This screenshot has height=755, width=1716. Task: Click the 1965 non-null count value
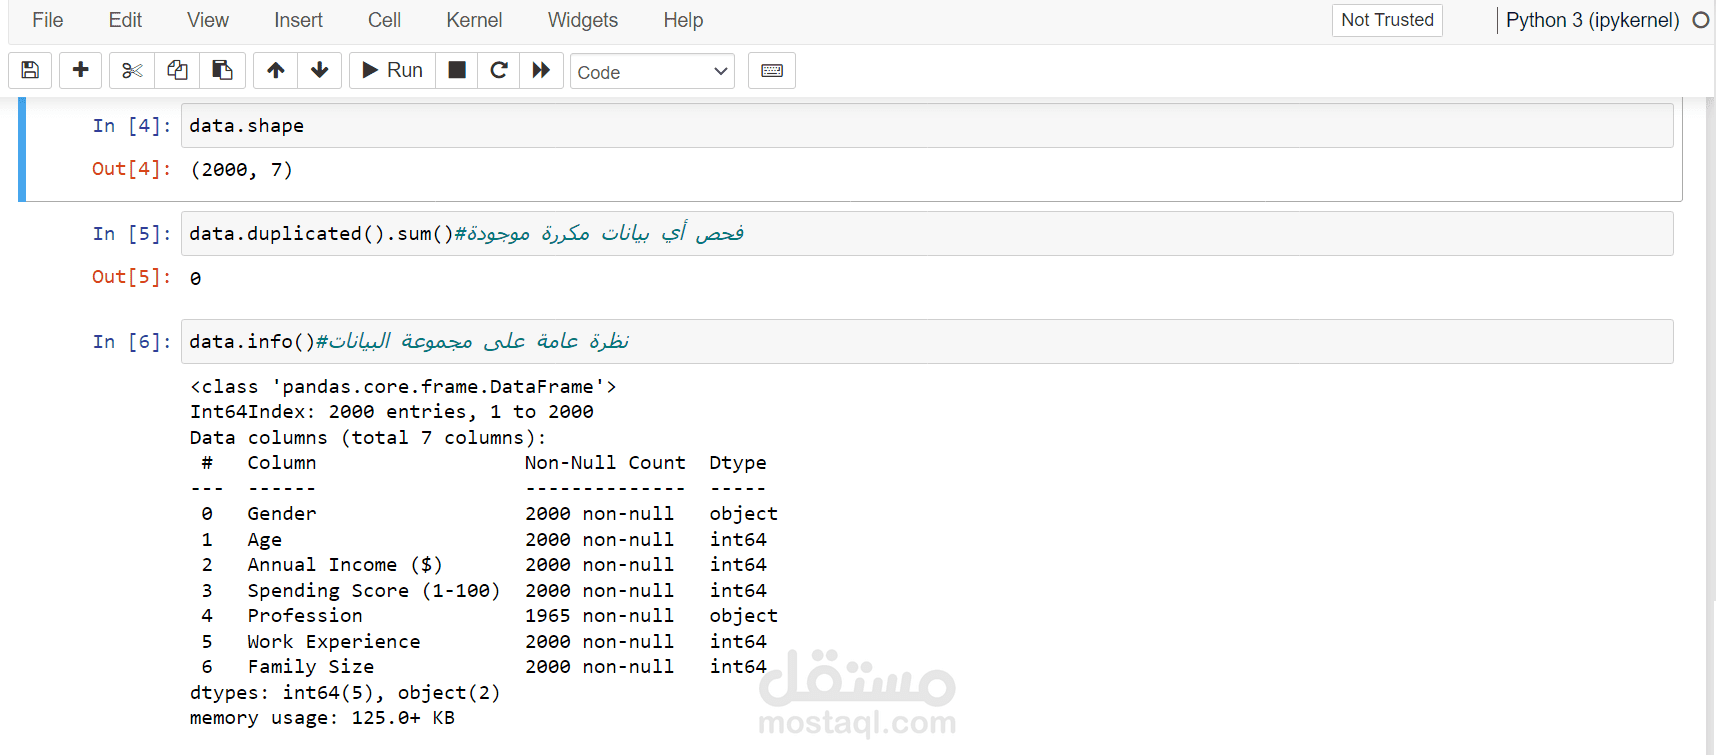point(599,616)
